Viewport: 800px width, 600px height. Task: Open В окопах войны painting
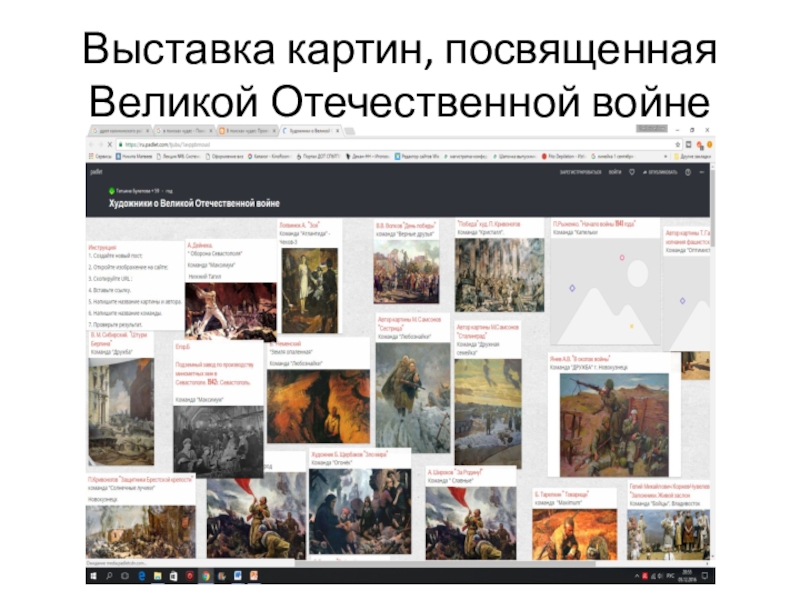pyautogui.click(x=614, y=424)
